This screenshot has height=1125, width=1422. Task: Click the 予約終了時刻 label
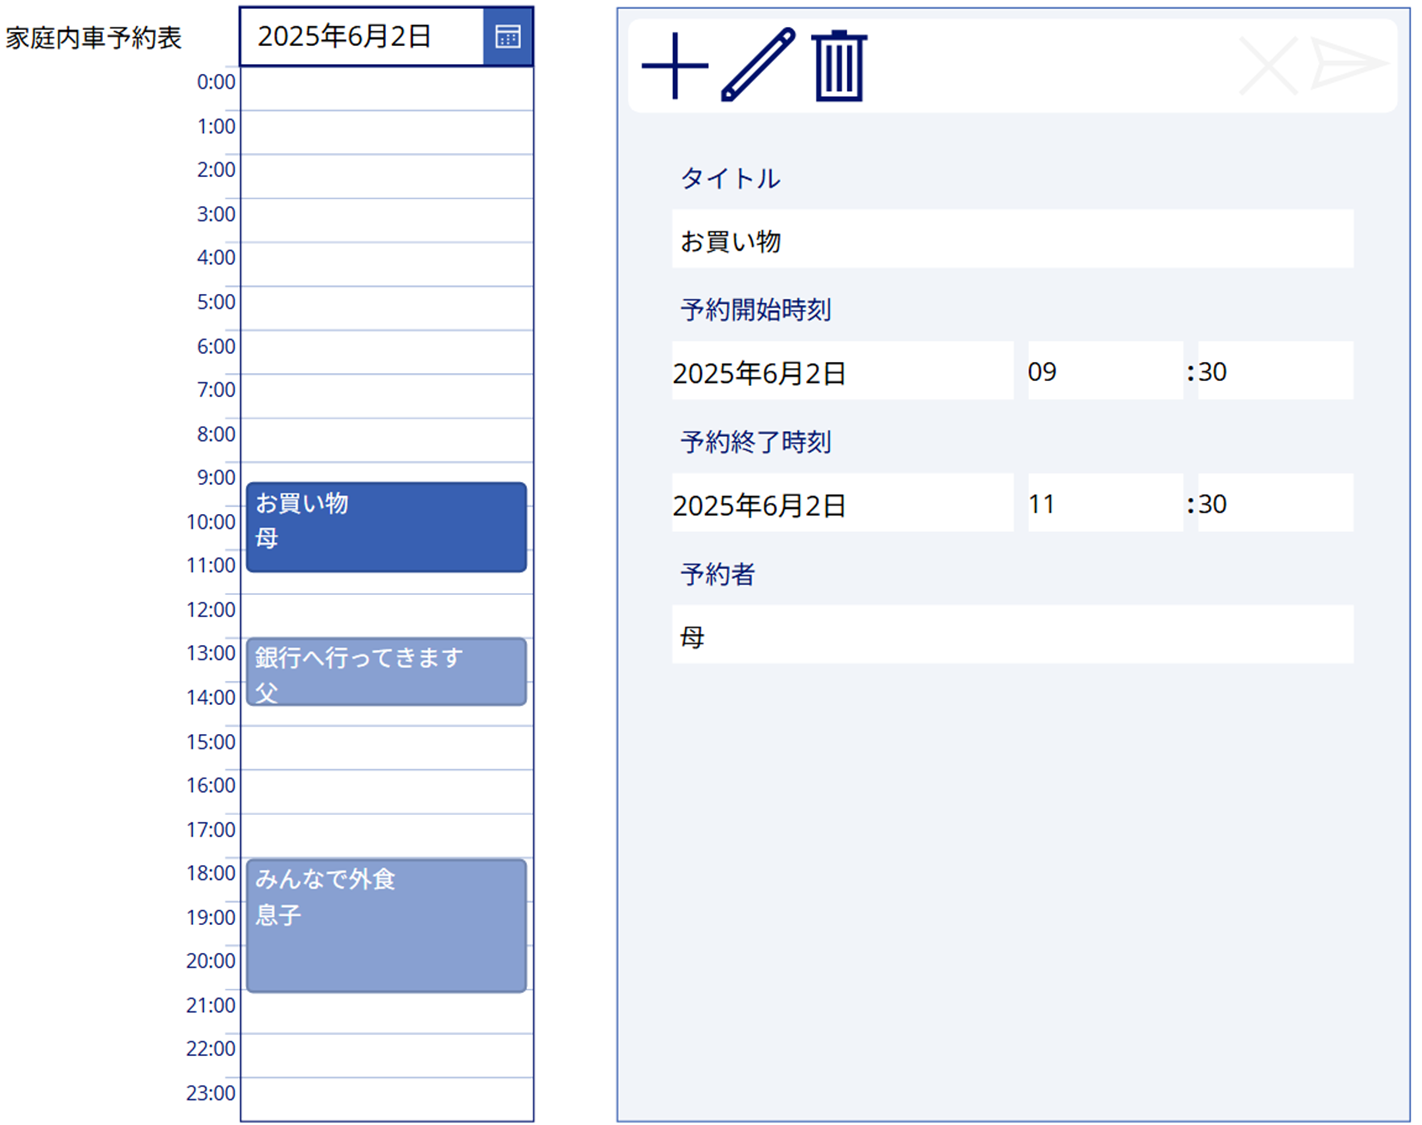(x=756, y=442)
